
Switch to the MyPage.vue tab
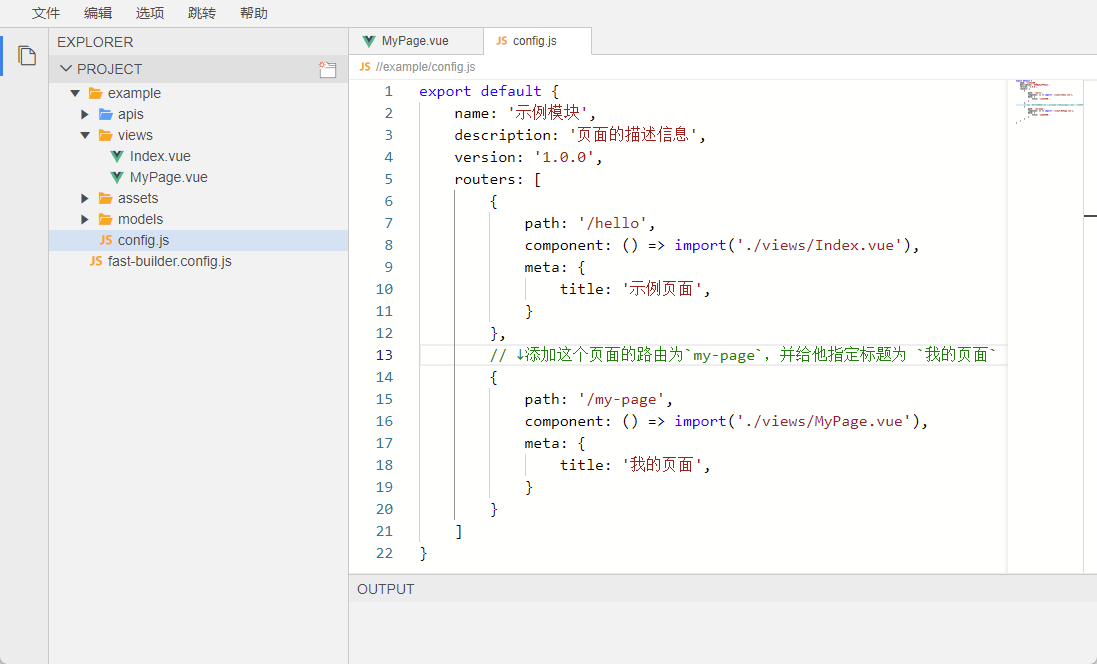click(414, 41)
